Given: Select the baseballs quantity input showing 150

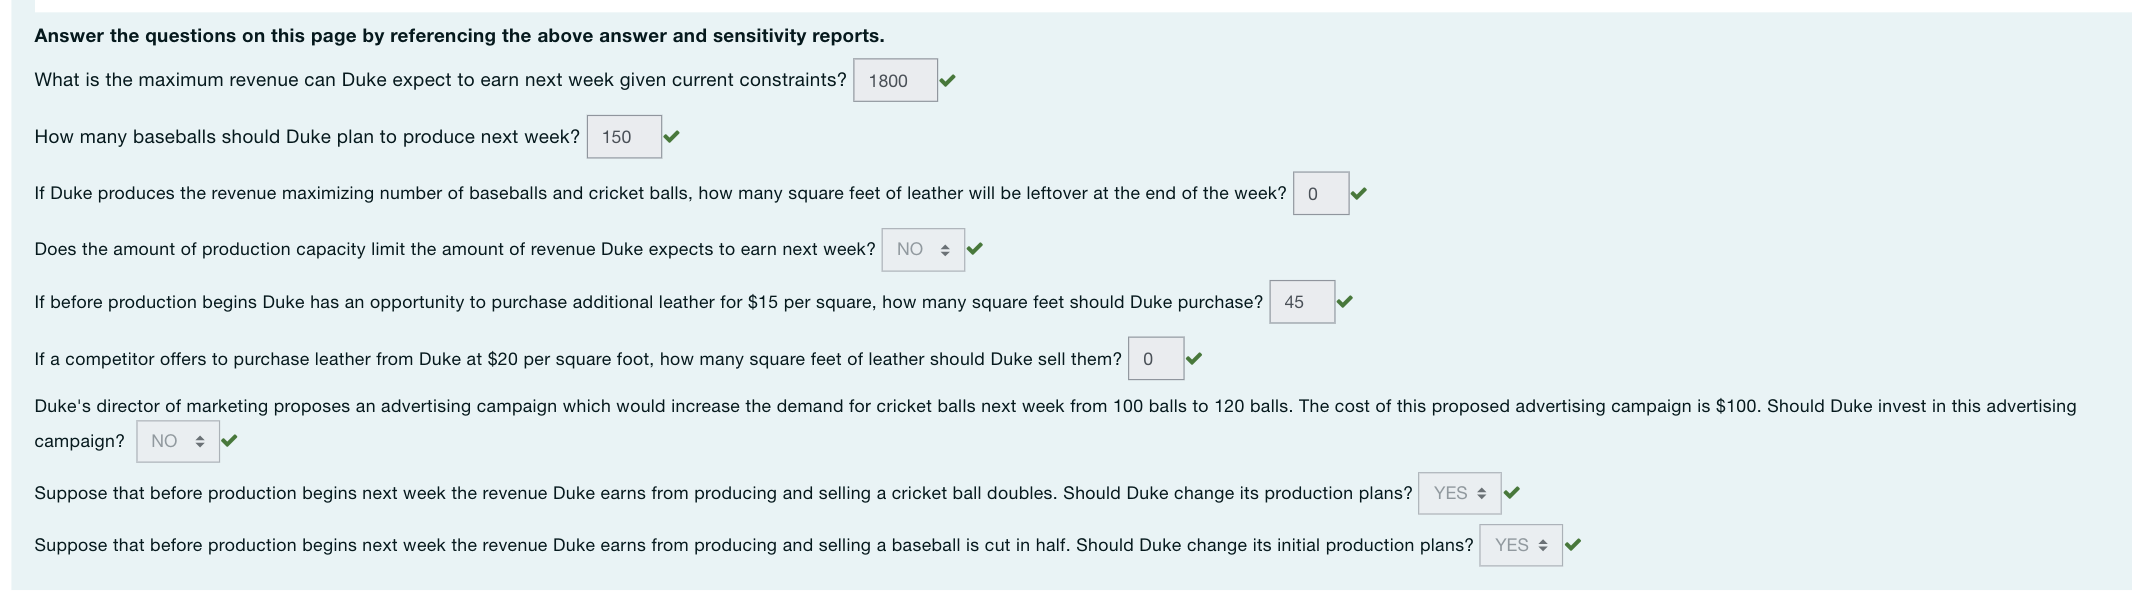Looking at the screenshot, I should click(x=624, y=138).
